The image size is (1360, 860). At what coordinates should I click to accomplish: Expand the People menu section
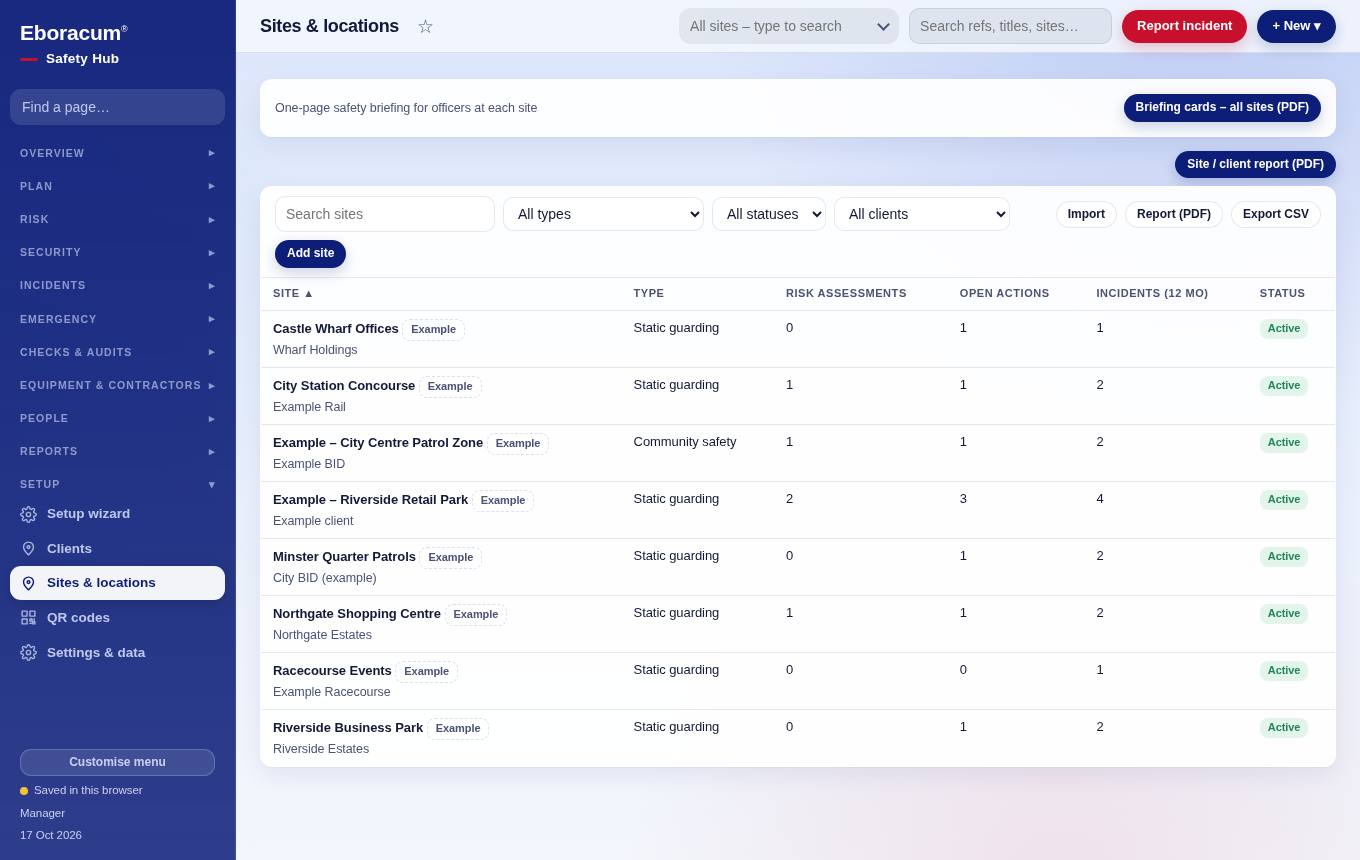(x=117, y=418)
